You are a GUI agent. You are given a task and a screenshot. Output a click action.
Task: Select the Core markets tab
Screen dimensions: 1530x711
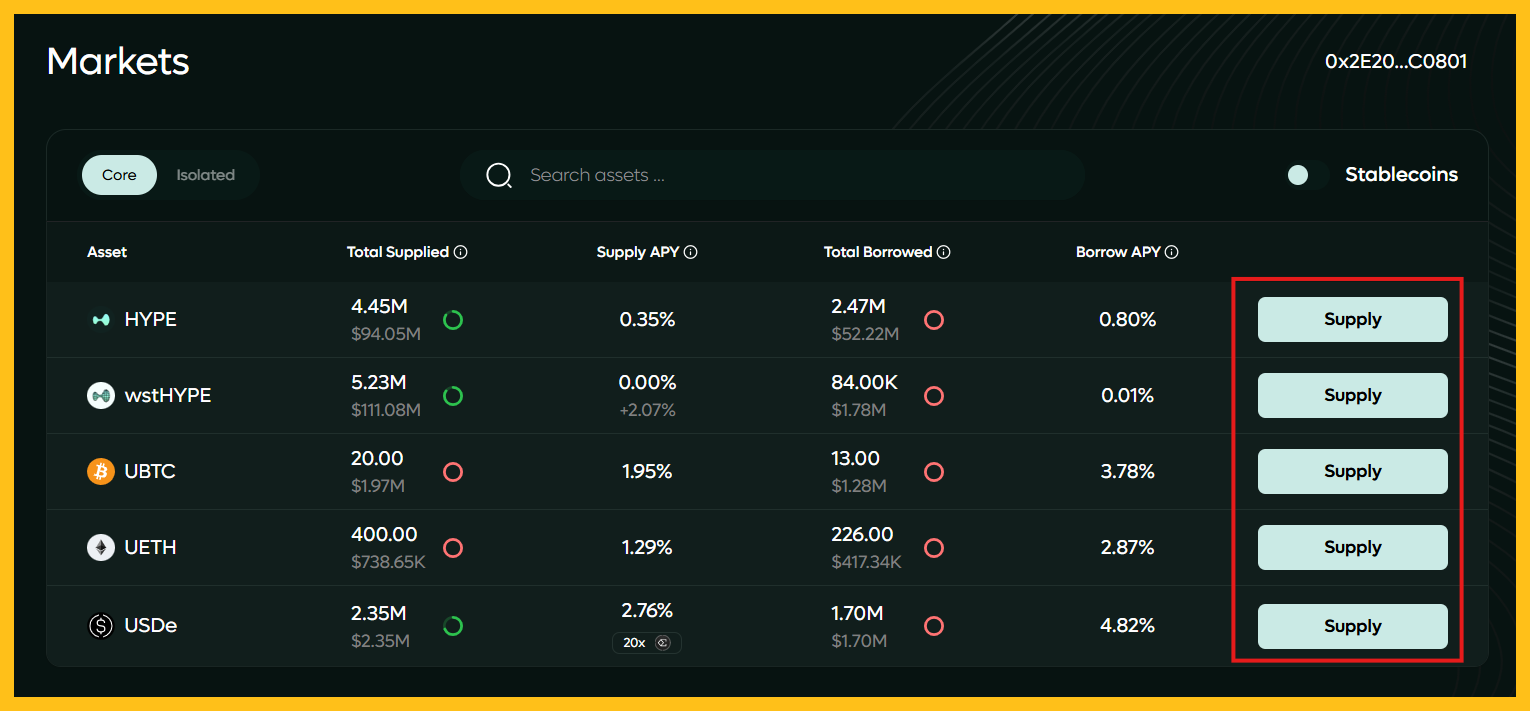119,175
